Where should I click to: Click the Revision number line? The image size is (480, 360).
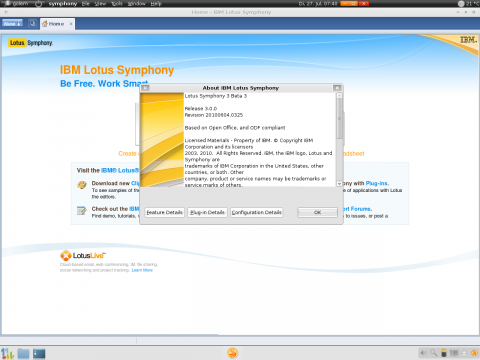214,115
